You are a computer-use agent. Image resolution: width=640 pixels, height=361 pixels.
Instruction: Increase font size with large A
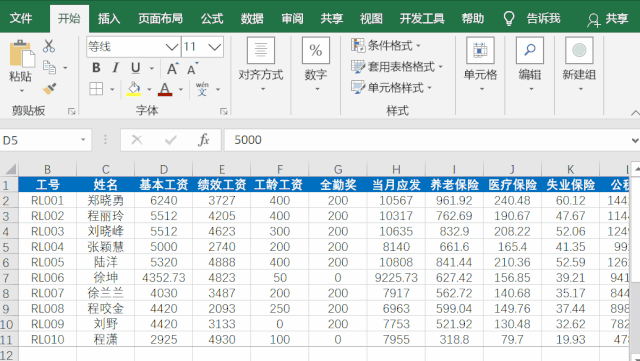172,69
